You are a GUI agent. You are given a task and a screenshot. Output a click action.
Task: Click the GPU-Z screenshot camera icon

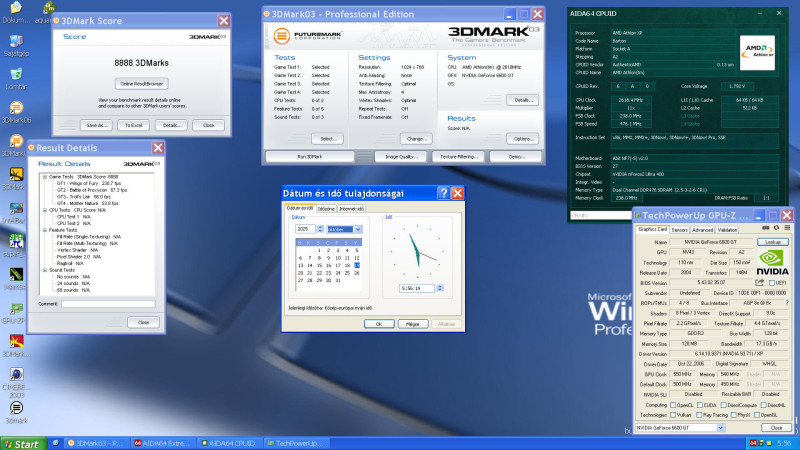765,228
